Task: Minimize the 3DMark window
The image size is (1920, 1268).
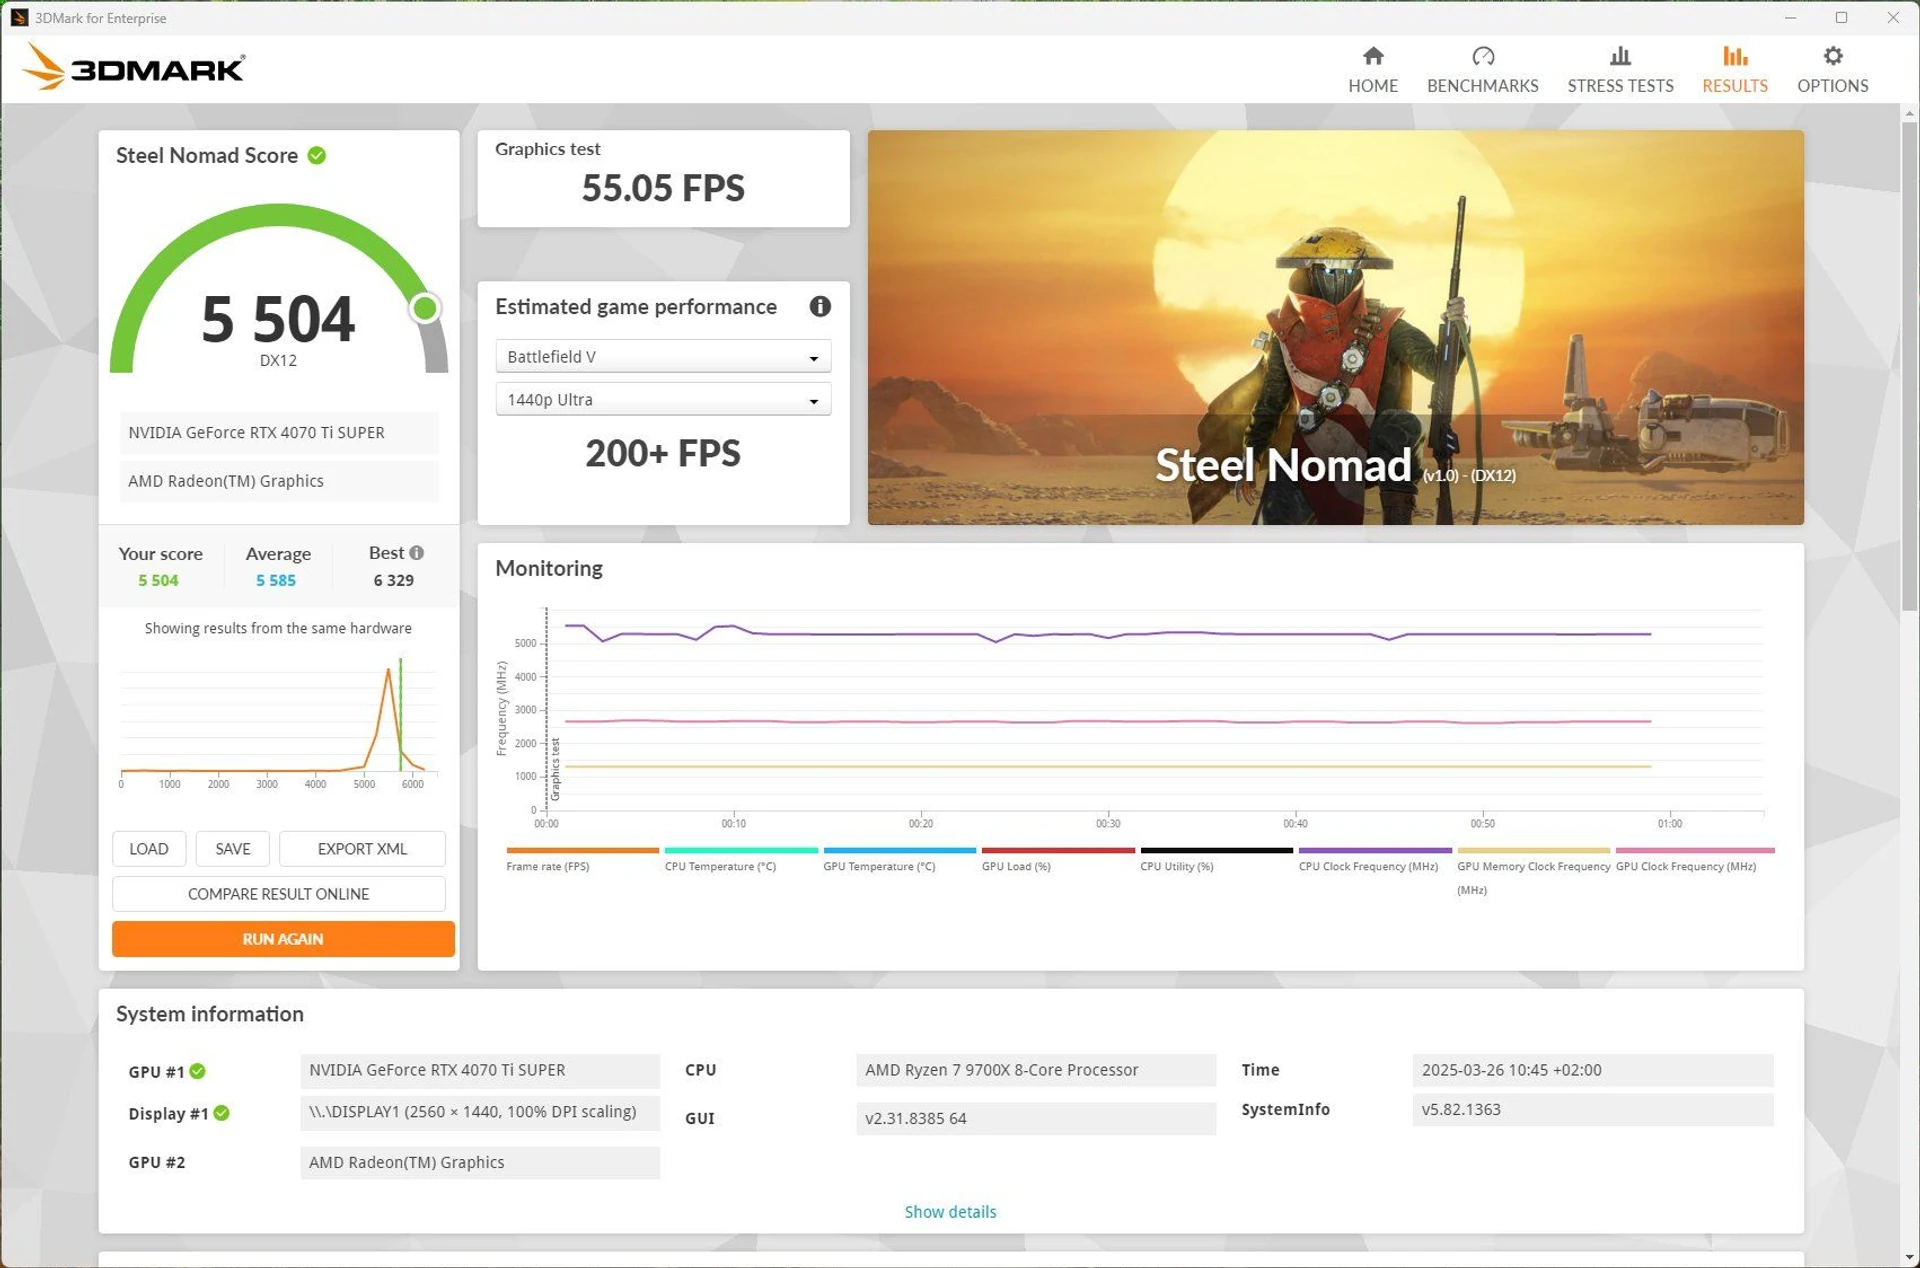Action: point(1790,17)
